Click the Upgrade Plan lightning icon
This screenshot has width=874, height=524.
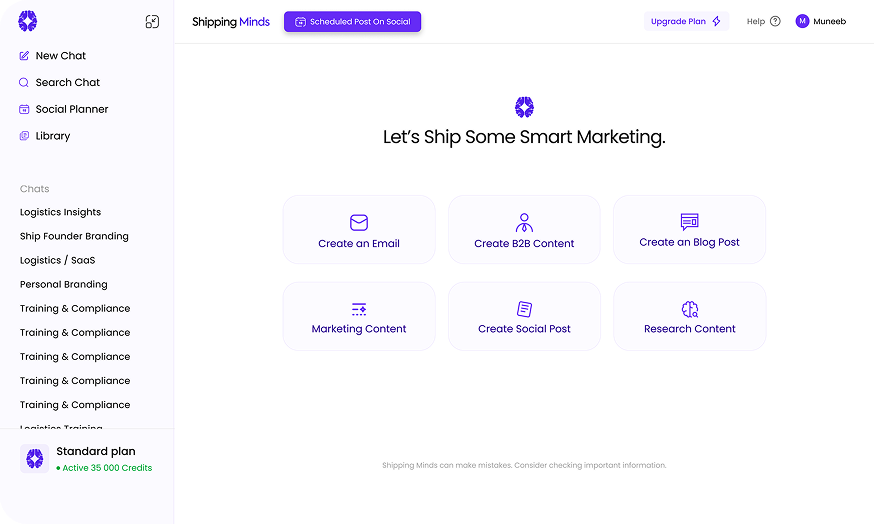click(716, 21)
